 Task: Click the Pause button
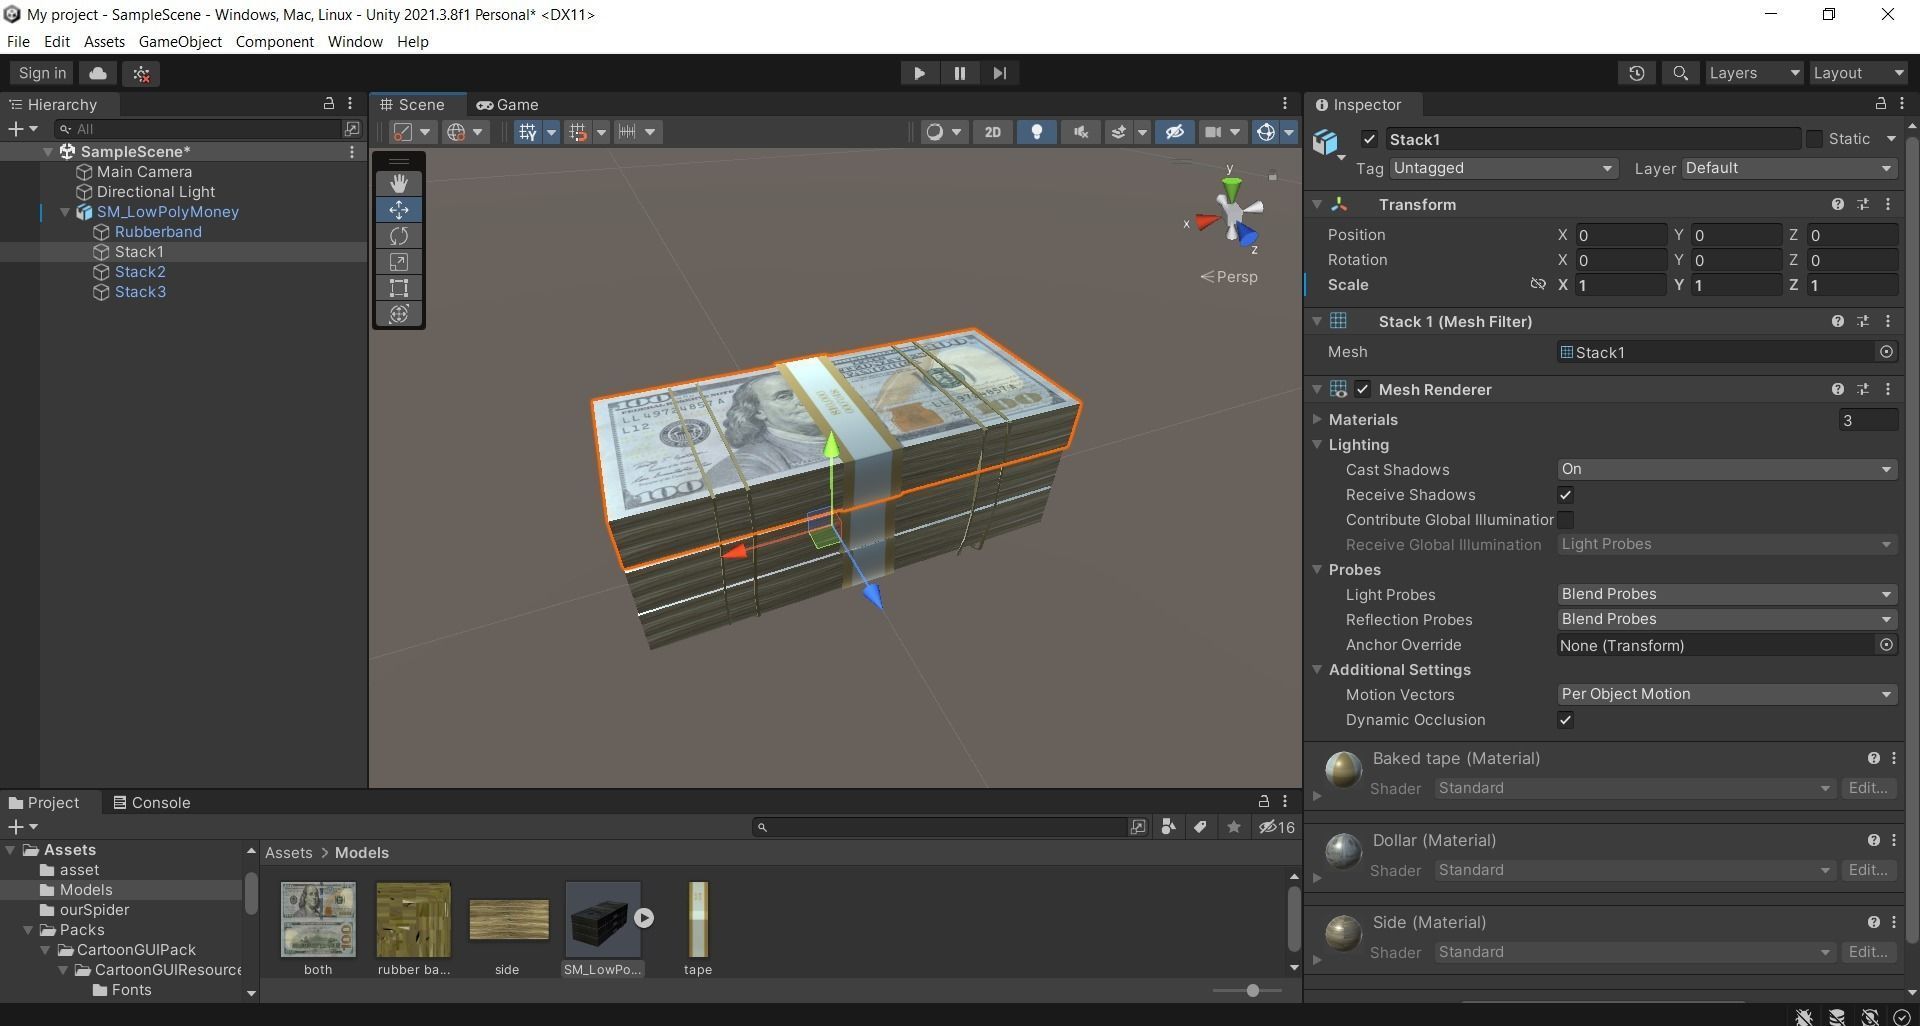click(x=959, y=73)
